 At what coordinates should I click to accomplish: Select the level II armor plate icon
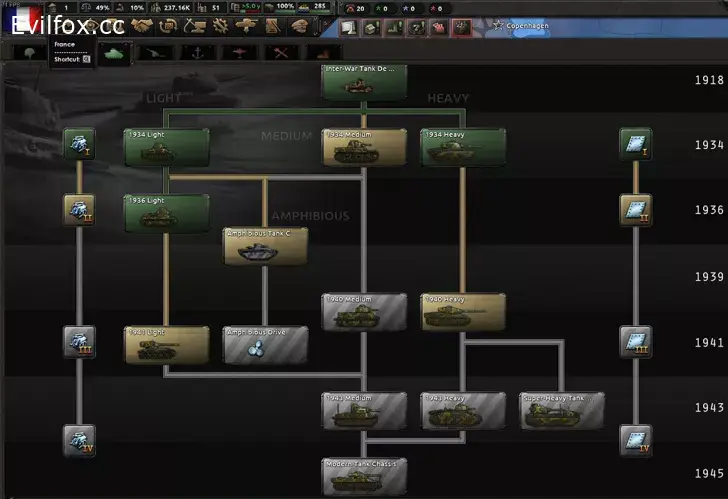click(x=634, y=210)
